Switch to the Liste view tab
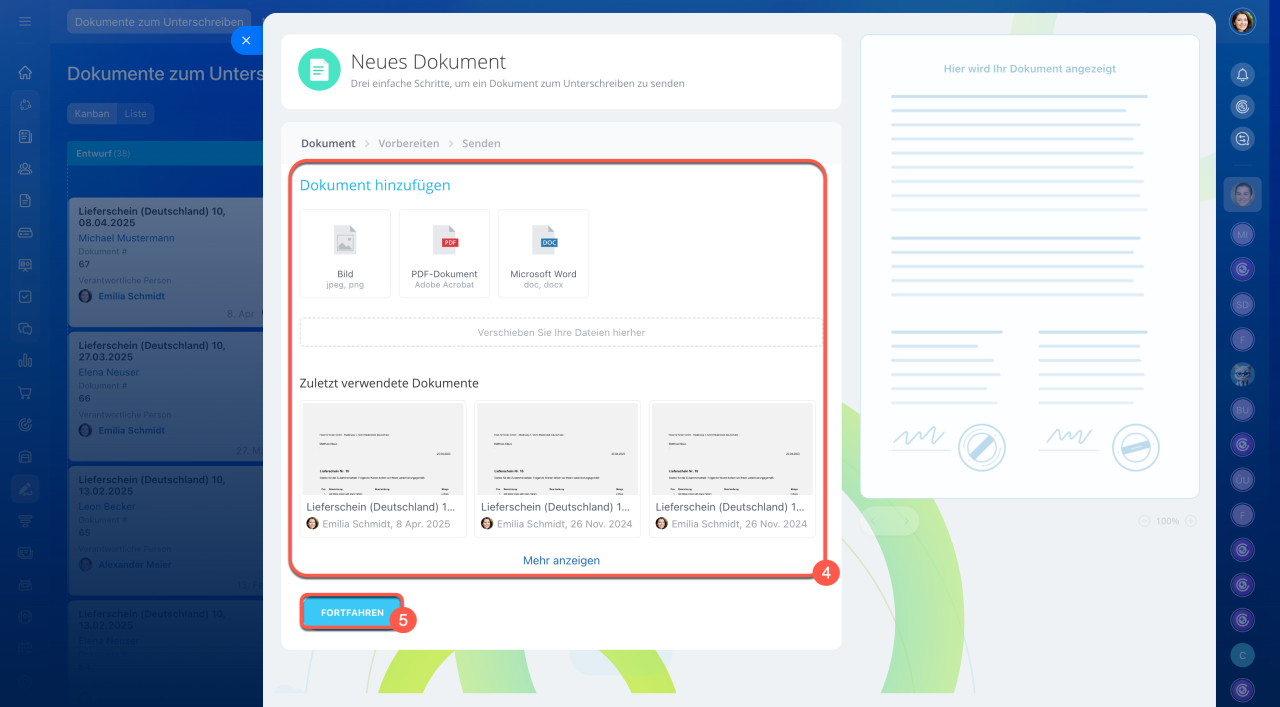The height and width of the screenshot is (707, 1280). tap(136, 114)
